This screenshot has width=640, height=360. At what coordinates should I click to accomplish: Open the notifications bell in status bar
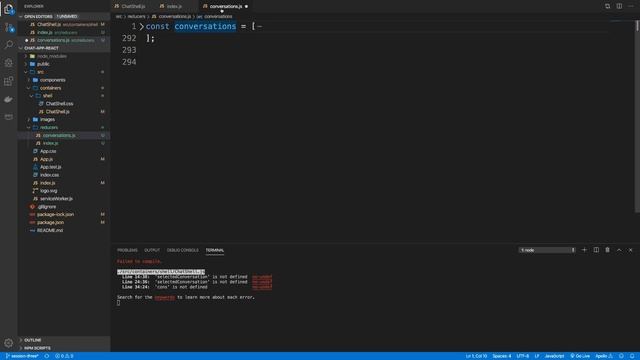tap(632, 356)
